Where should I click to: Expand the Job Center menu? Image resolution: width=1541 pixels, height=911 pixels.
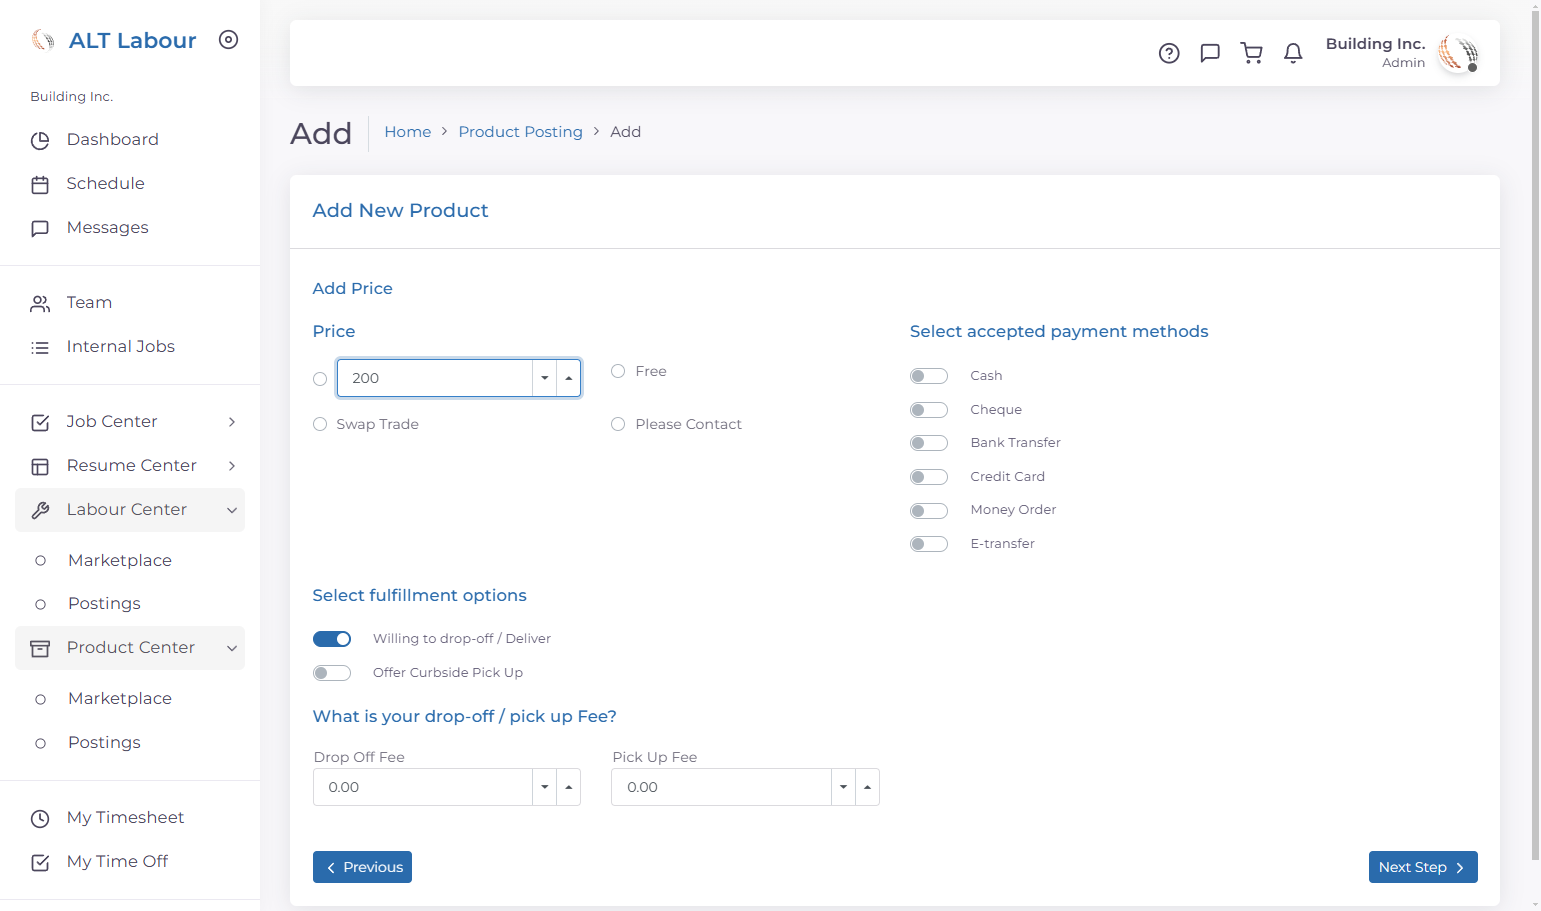click(x=130, y=422)
